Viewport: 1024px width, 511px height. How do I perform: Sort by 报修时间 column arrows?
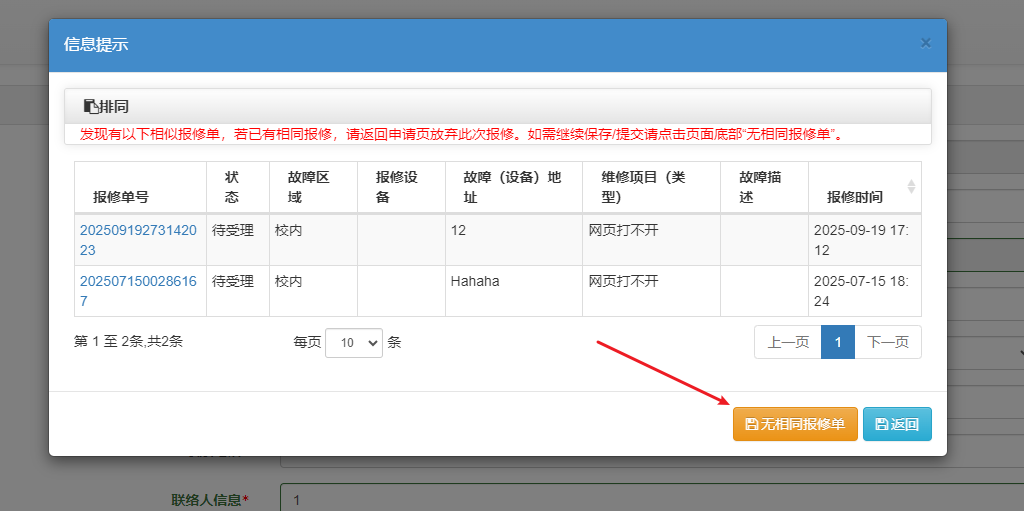tap(911, 187)
